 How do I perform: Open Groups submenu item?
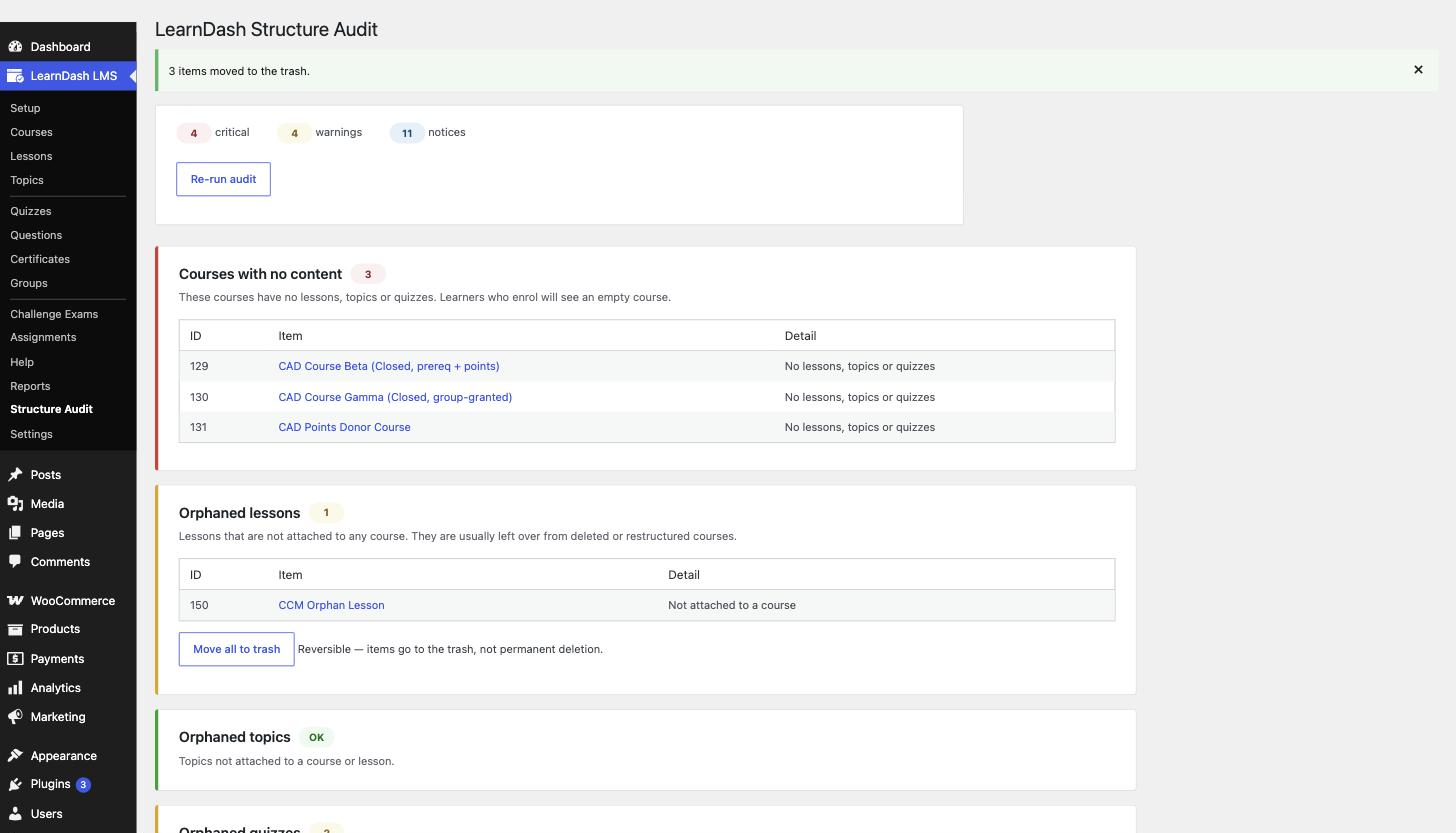29,283
